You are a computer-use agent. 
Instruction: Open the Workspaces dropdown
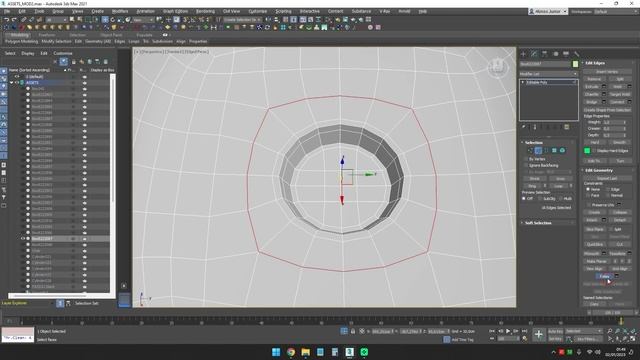616,11
